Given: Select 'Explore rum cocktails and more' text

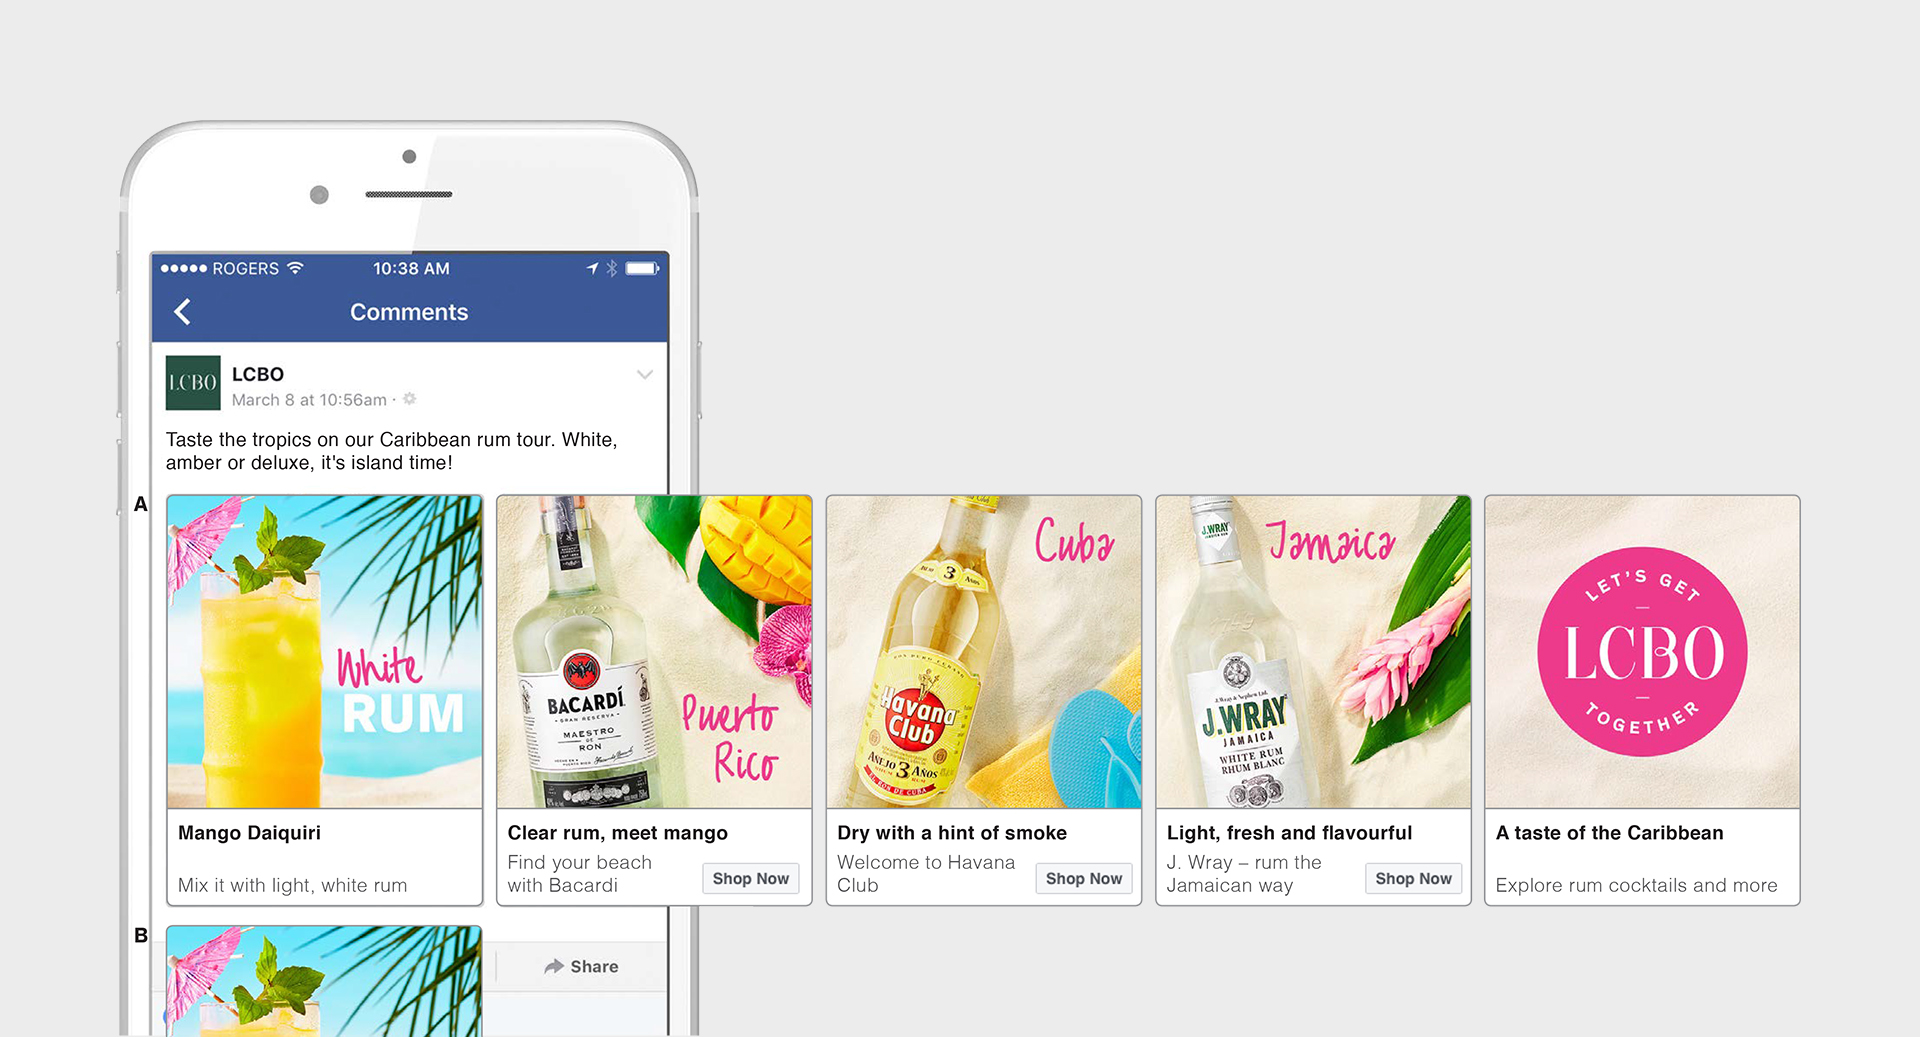Looking at the screenshot, I should tap(1636, 885).
